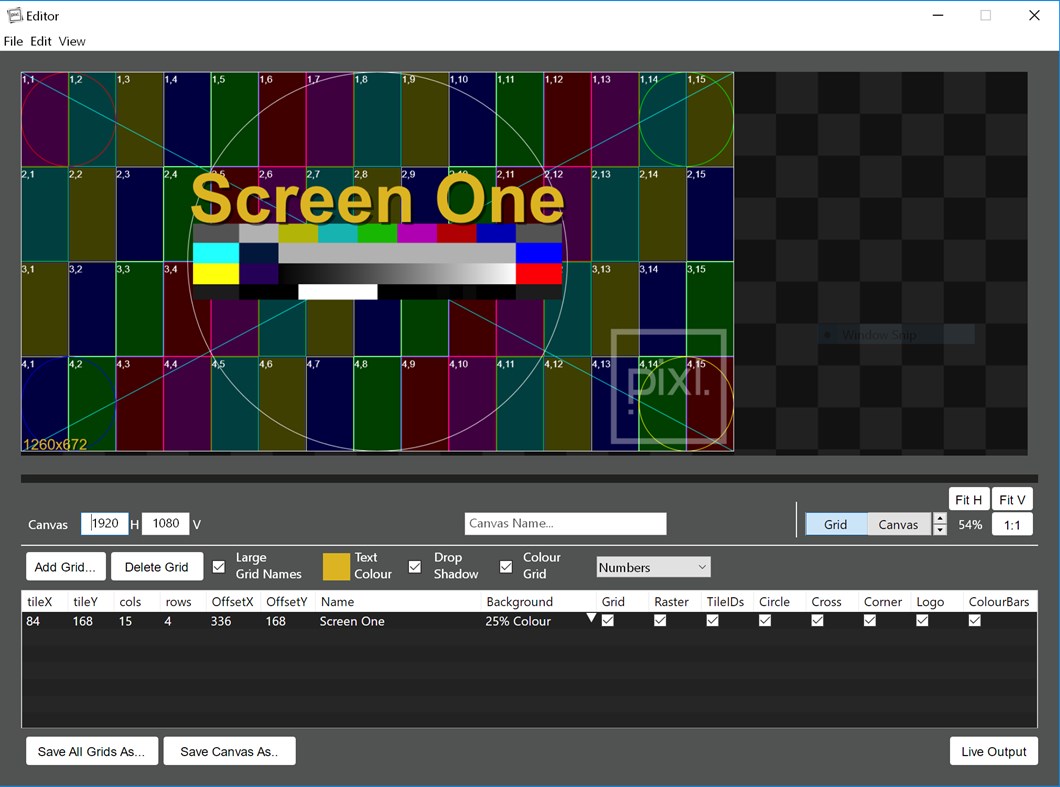Toggle the Logo checkbox on Screen One row
Viewport: 1060px width, 787px height.
[x=921, y=620]
